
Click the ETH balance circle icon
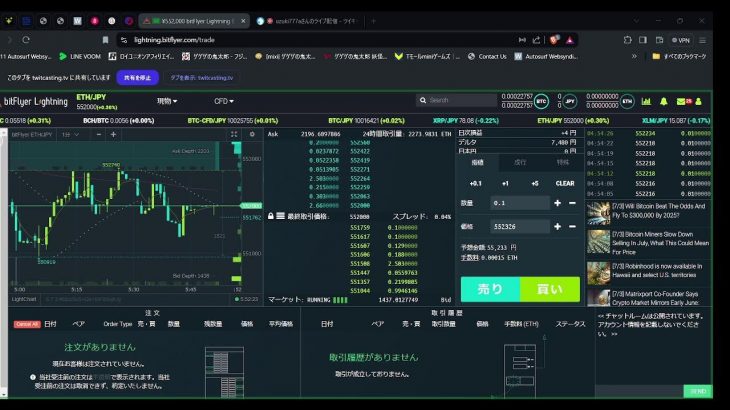click(x=627, y=101)
